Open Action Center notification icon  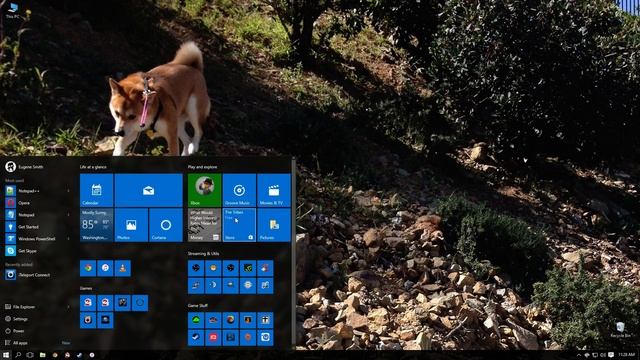tap(611, 355)
